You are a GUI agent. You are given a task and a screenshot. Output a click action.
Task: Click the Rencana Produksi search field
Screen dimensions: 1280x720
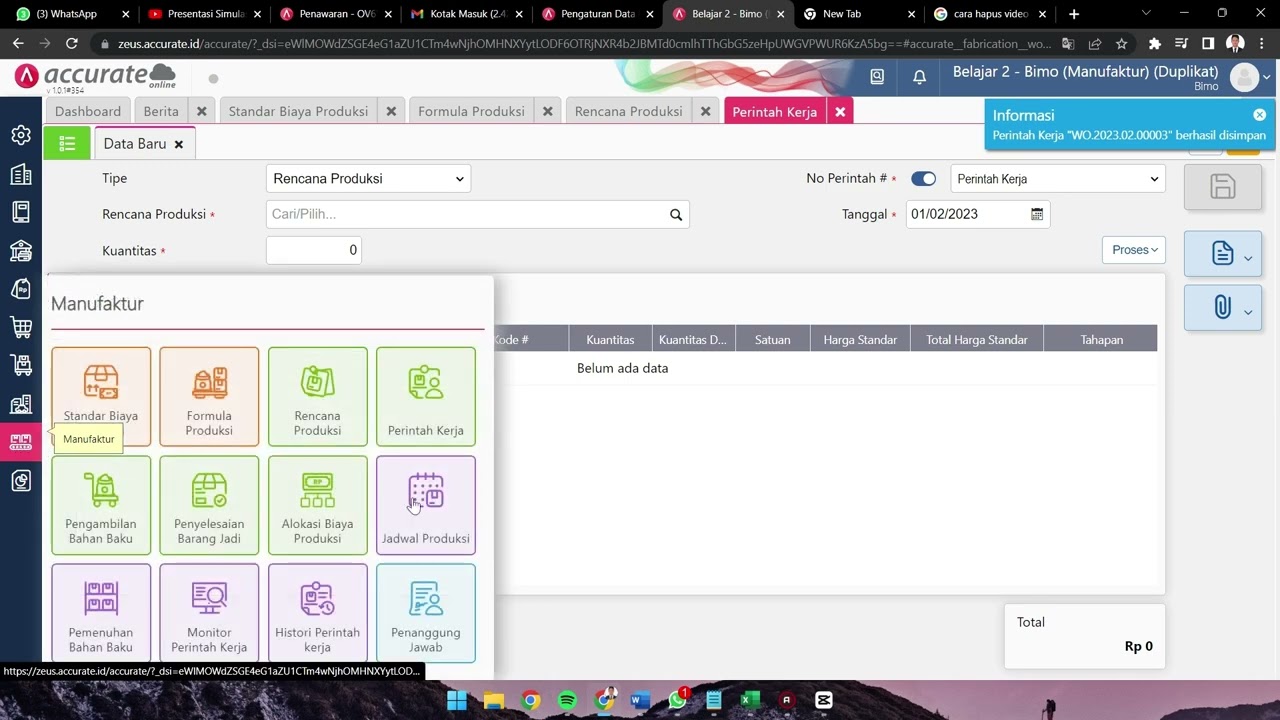click(477, 215)
